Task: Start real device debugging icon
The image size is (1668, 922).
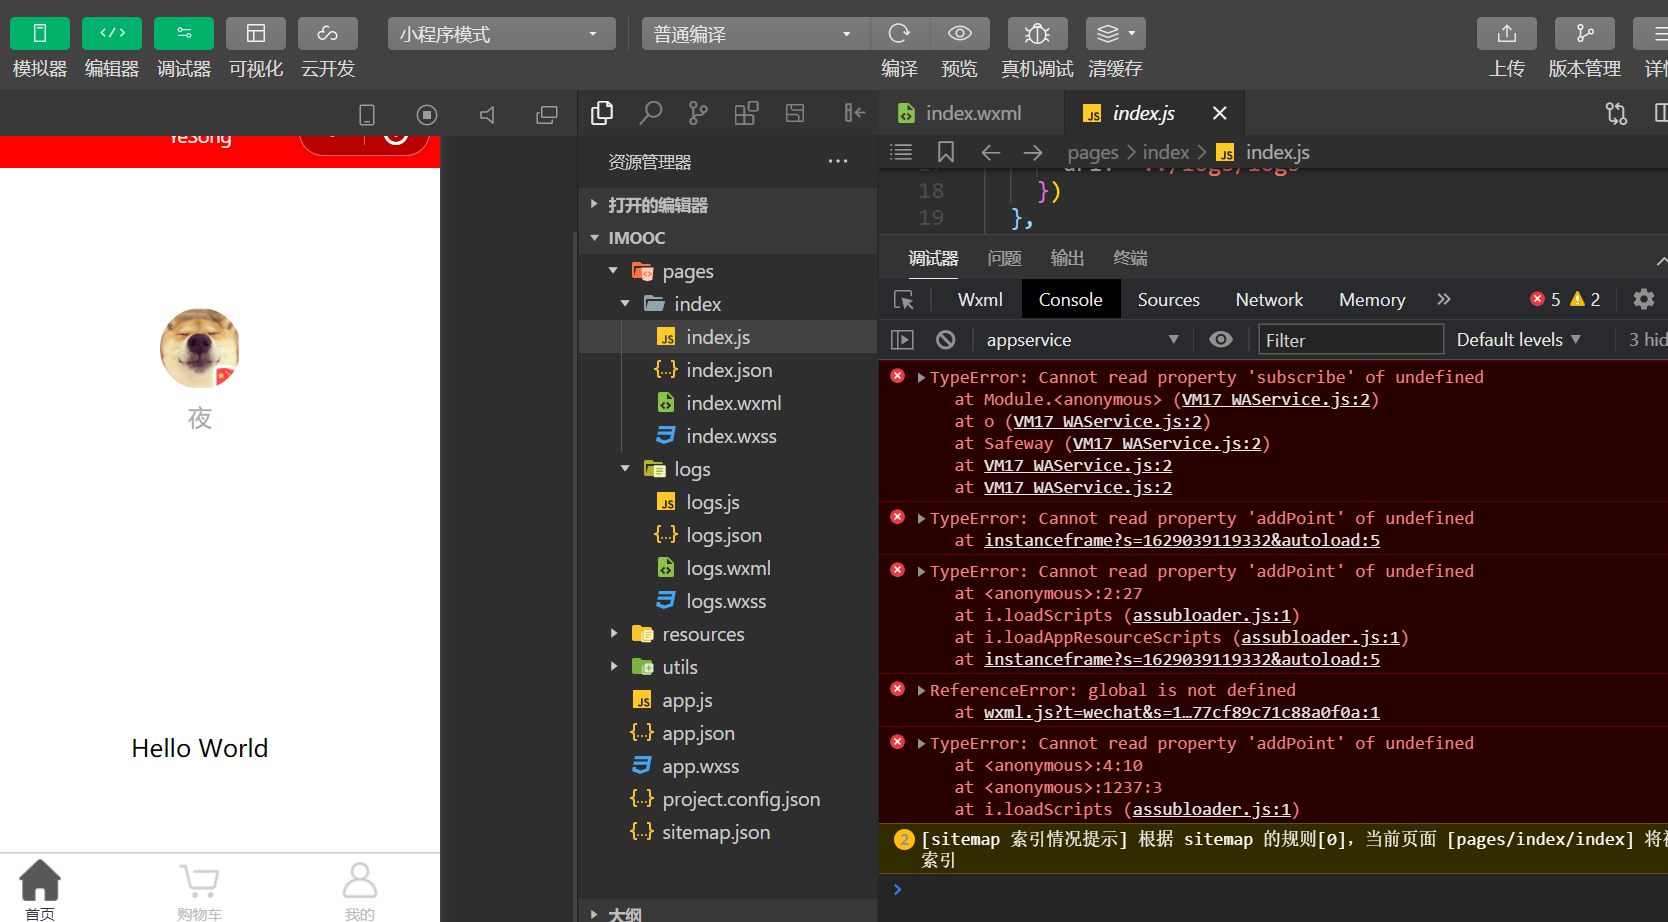Action: pyautogui.click(x=1037, y=33)
